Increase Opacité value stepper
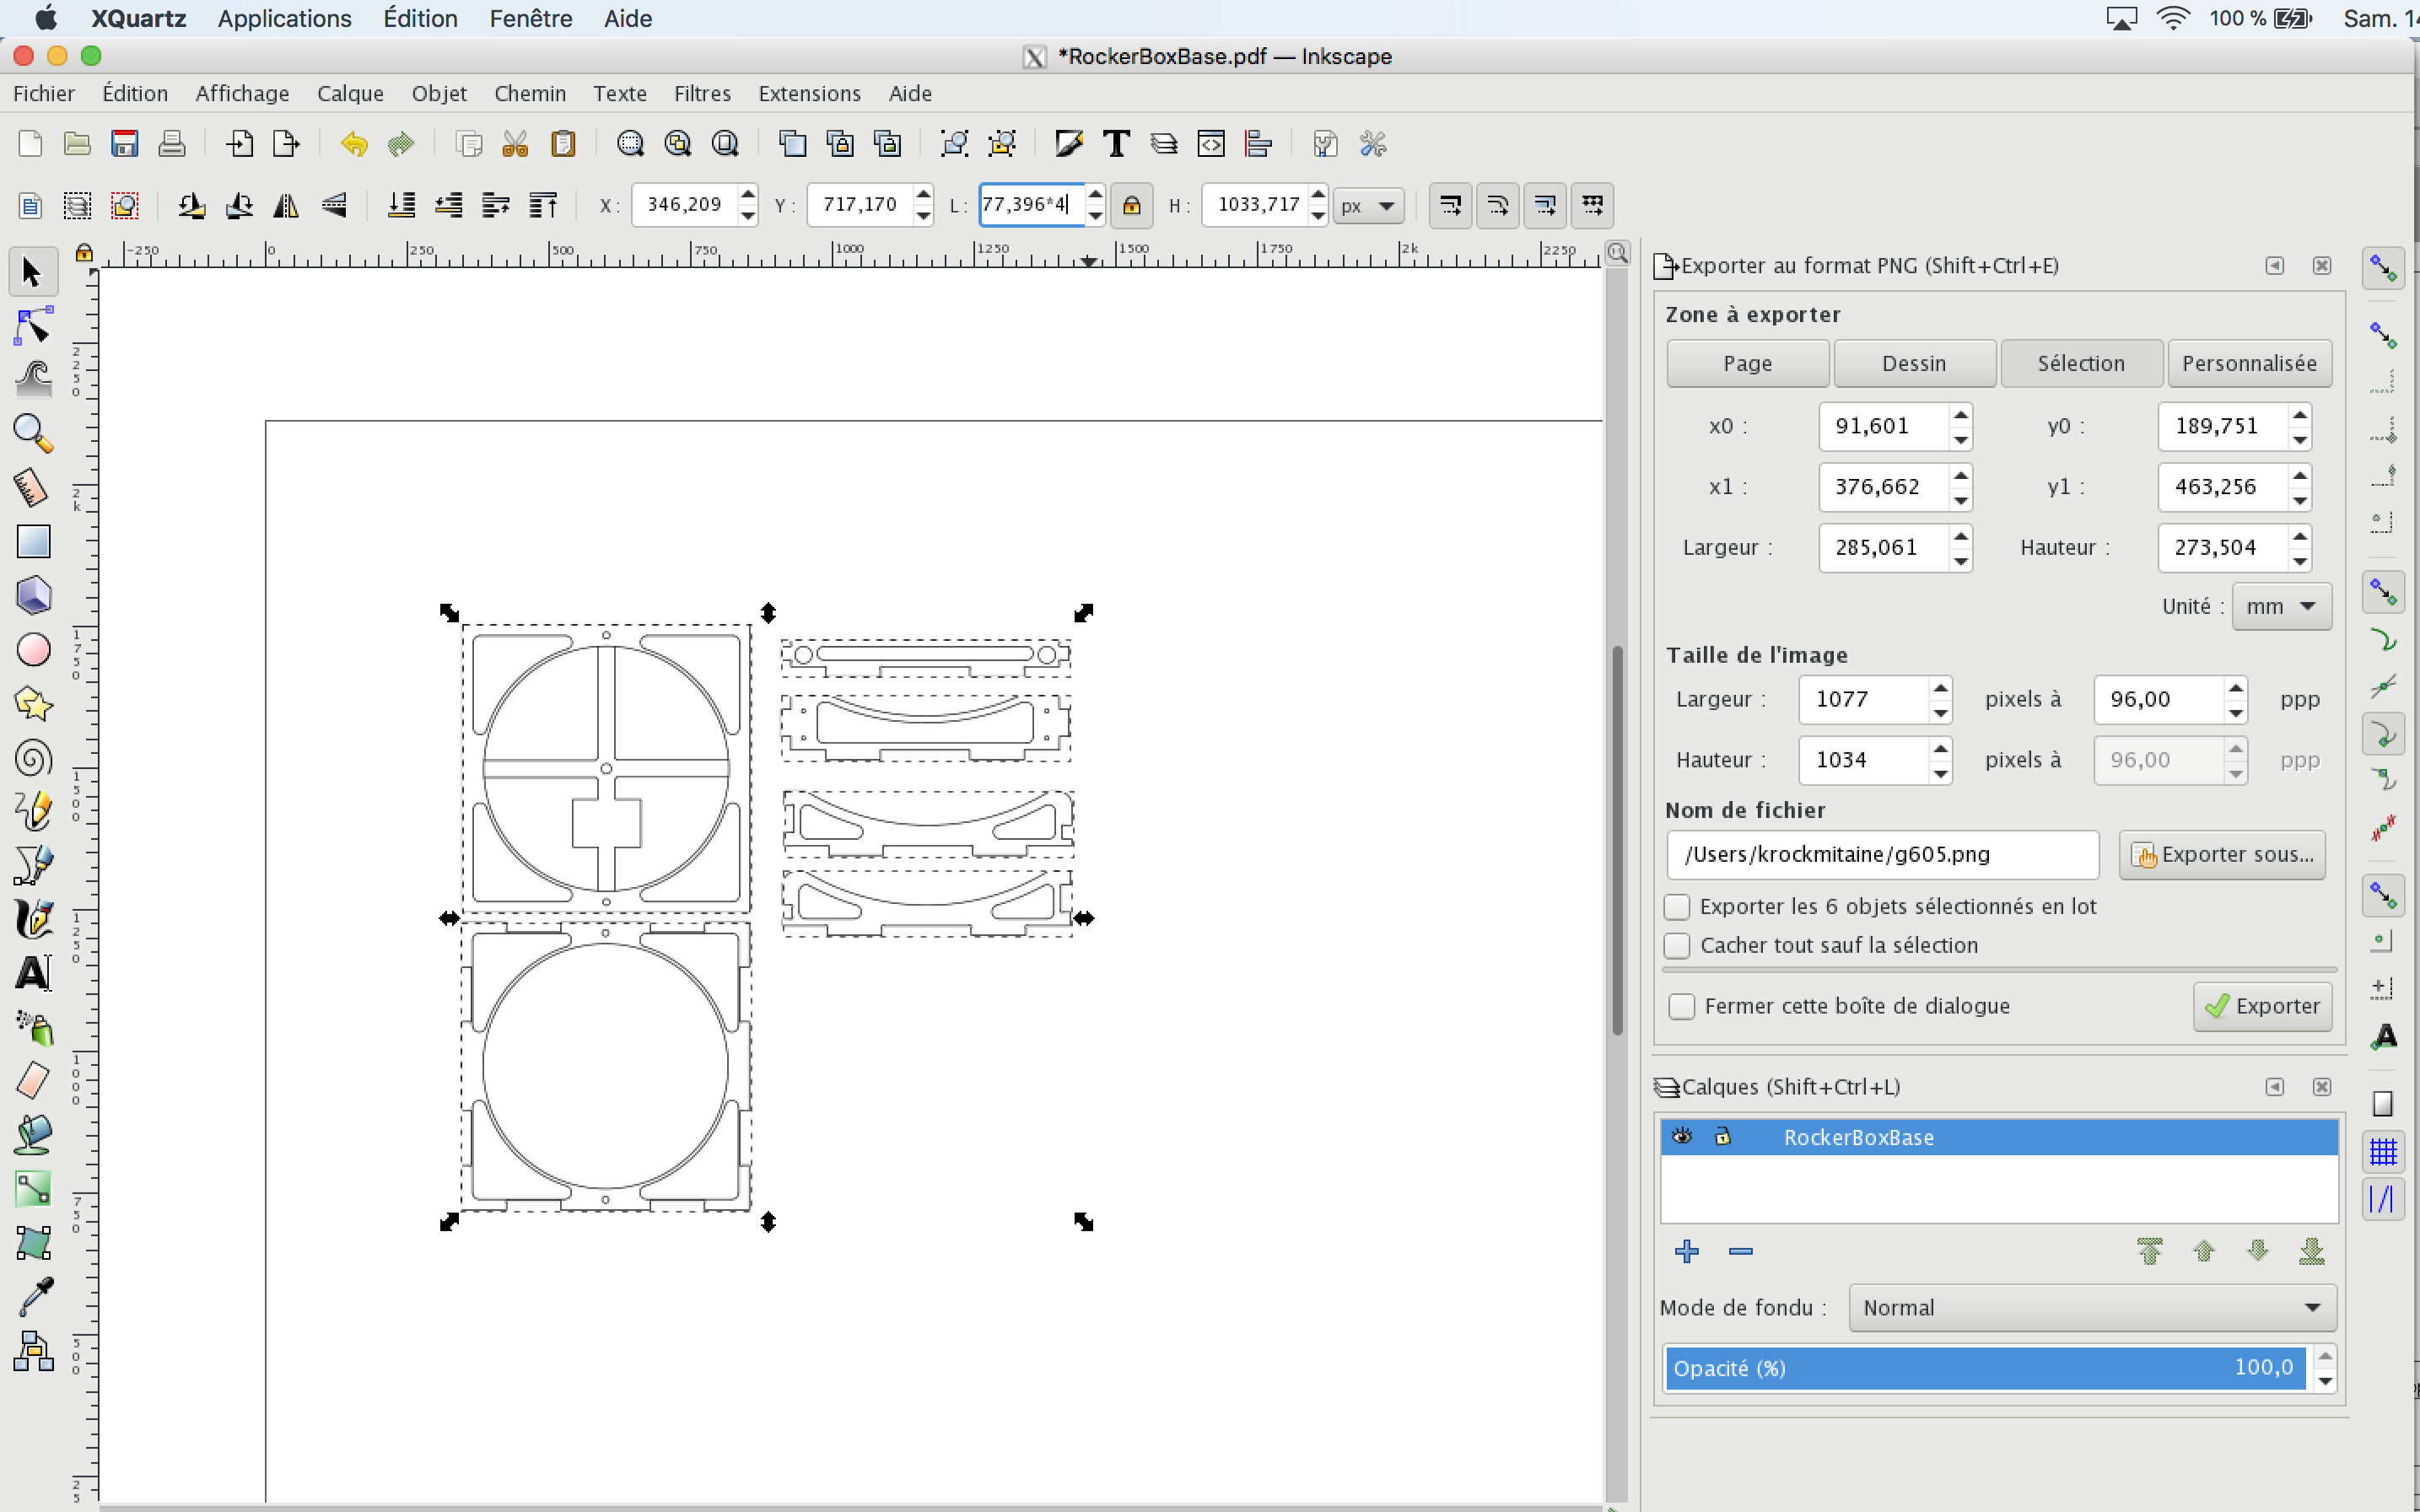Screen dimensions: 2420x1512 (x=2324, y=1357)
